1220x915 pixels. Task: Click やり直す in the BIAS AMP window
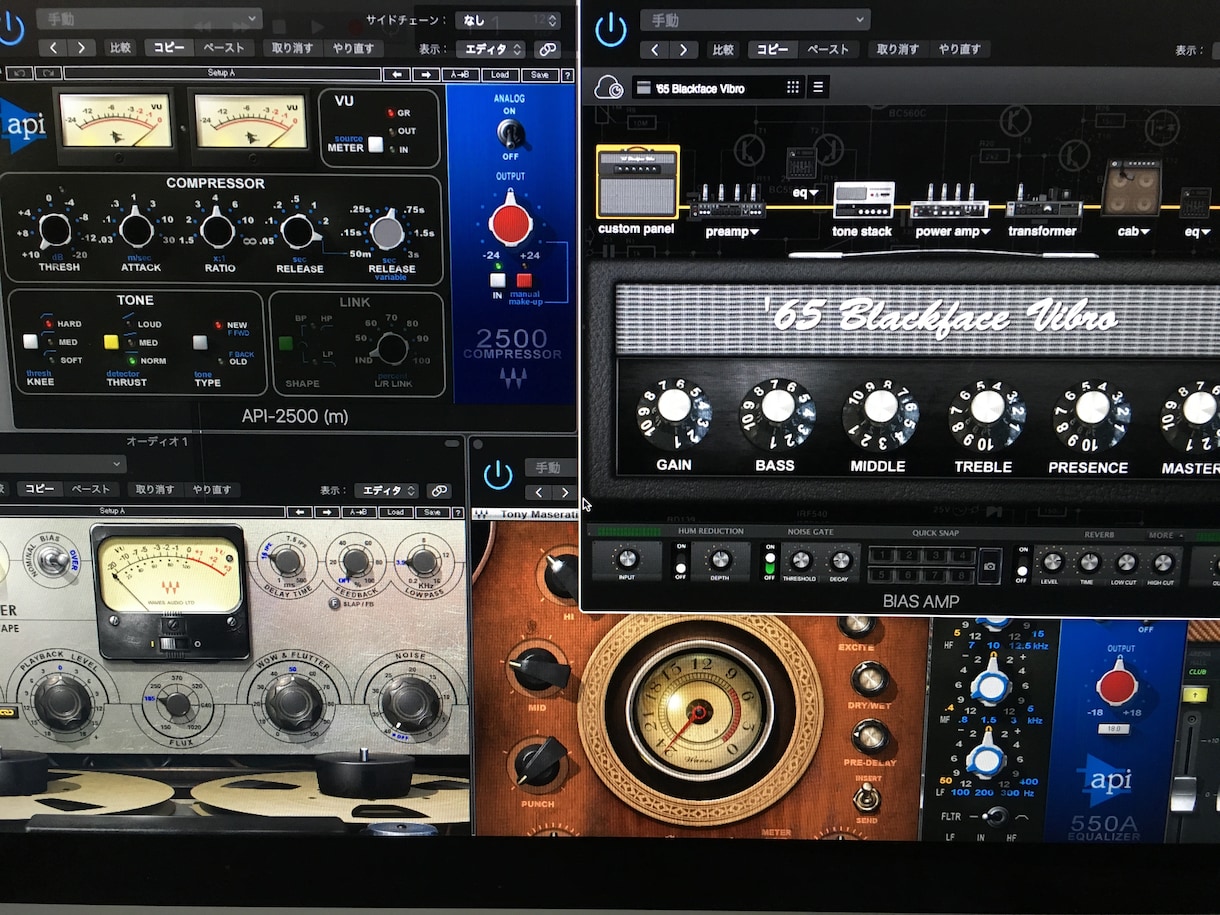[958, 49]
